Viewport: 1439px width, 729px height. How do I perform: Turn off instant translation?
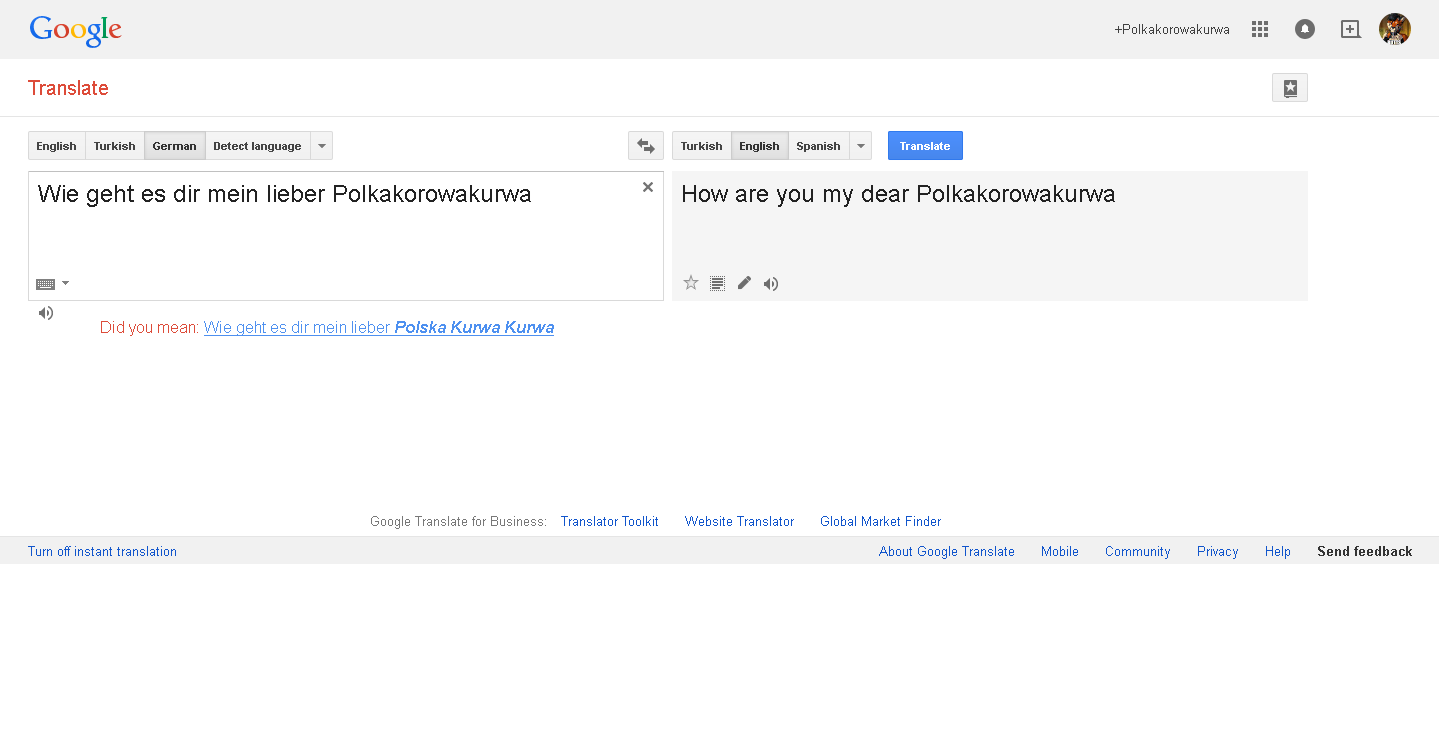pos(102,551)
